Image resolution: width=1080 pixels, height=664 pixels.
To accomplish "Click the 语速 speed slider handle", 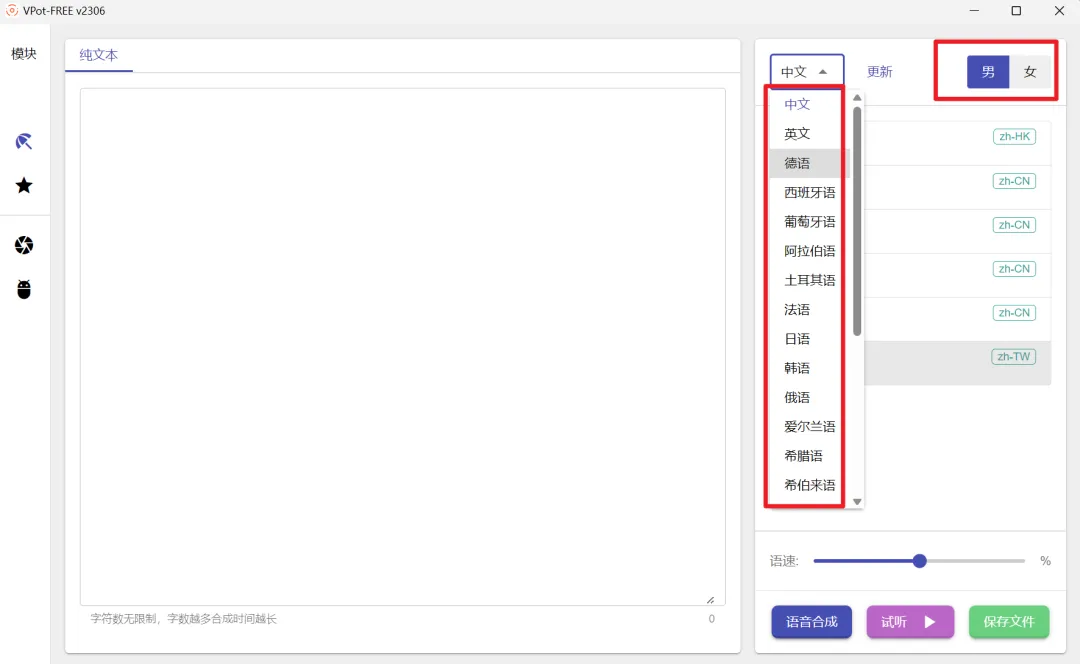I will click(920, 561).
